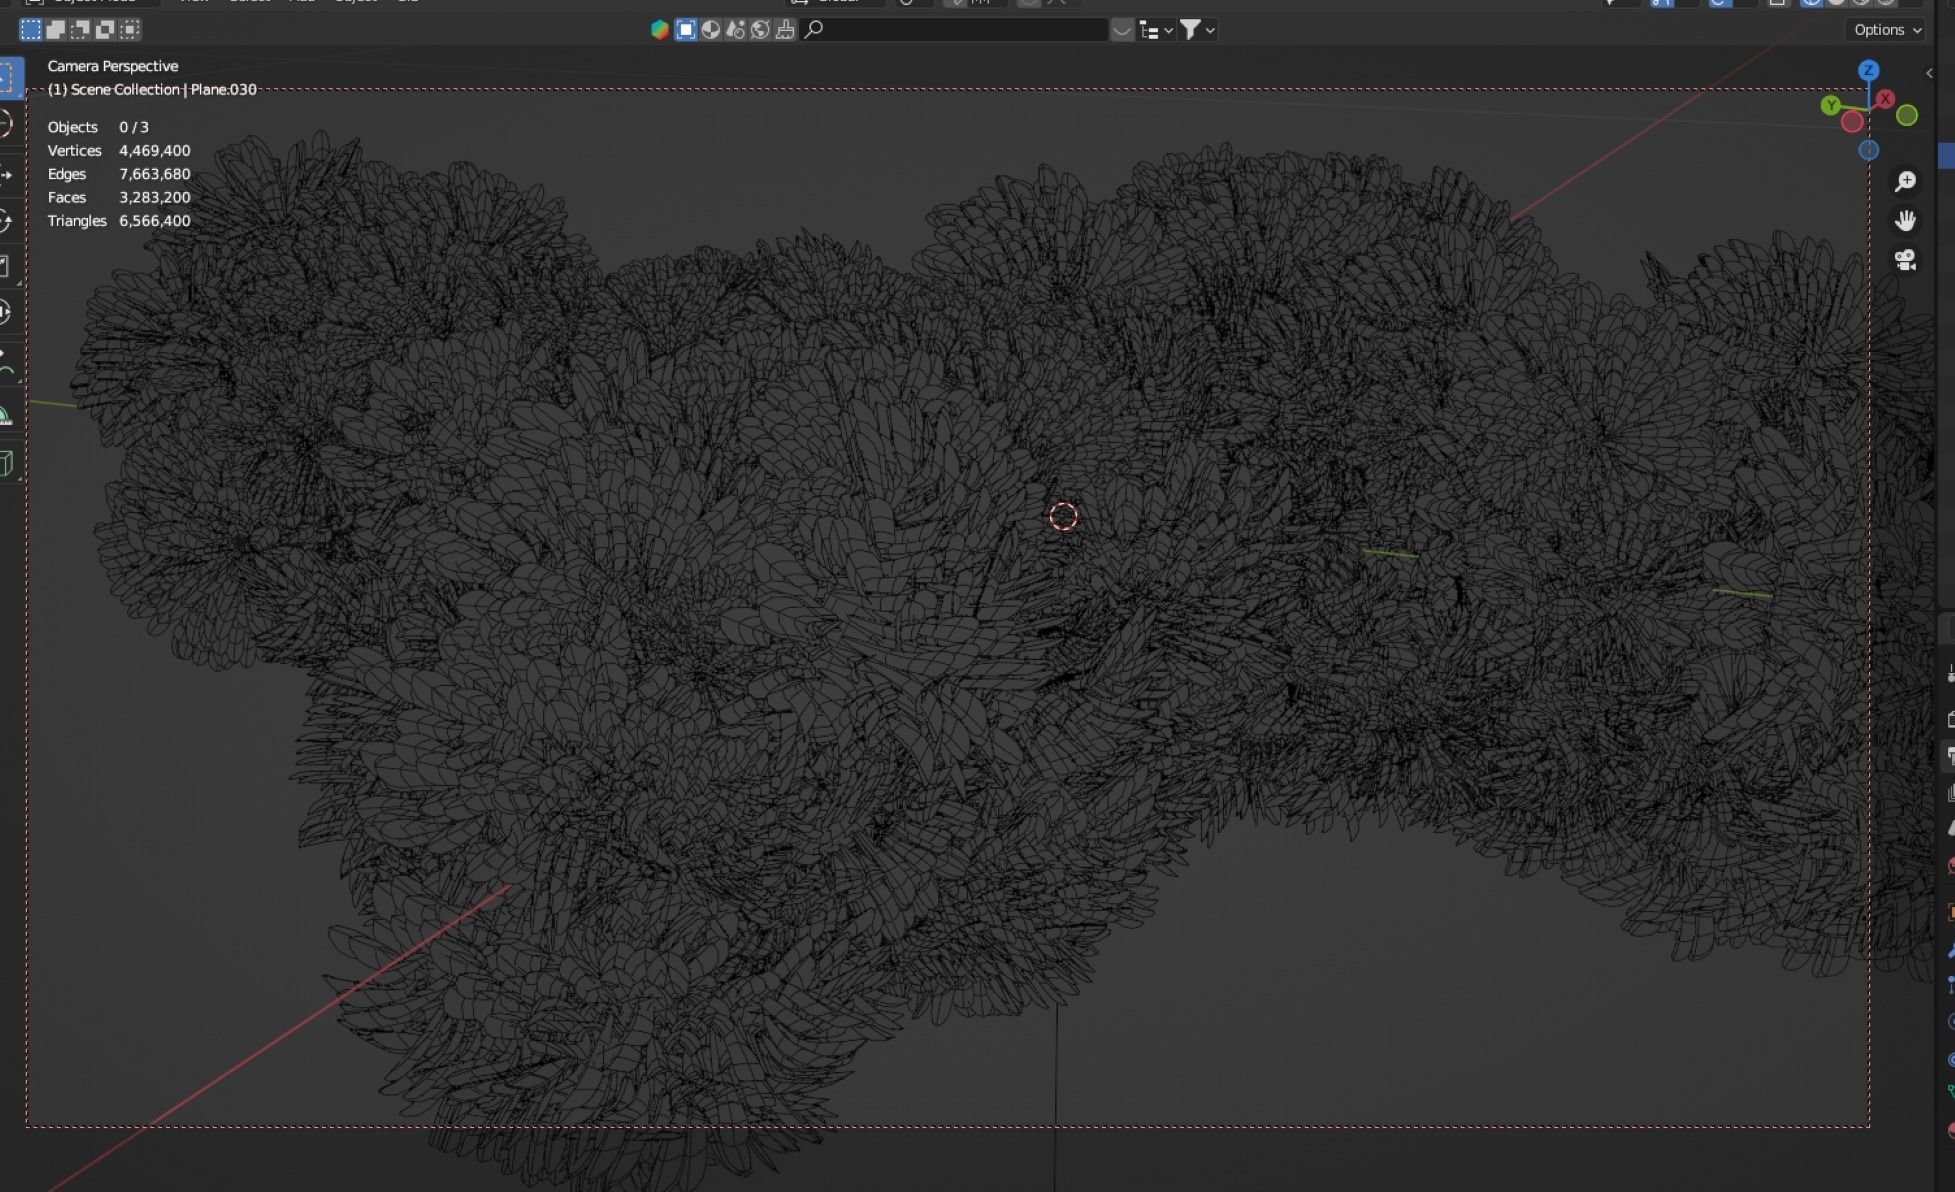Enable Subtract selection mode
Viewport: 1955px width, 1192px height.
(80, 30)
